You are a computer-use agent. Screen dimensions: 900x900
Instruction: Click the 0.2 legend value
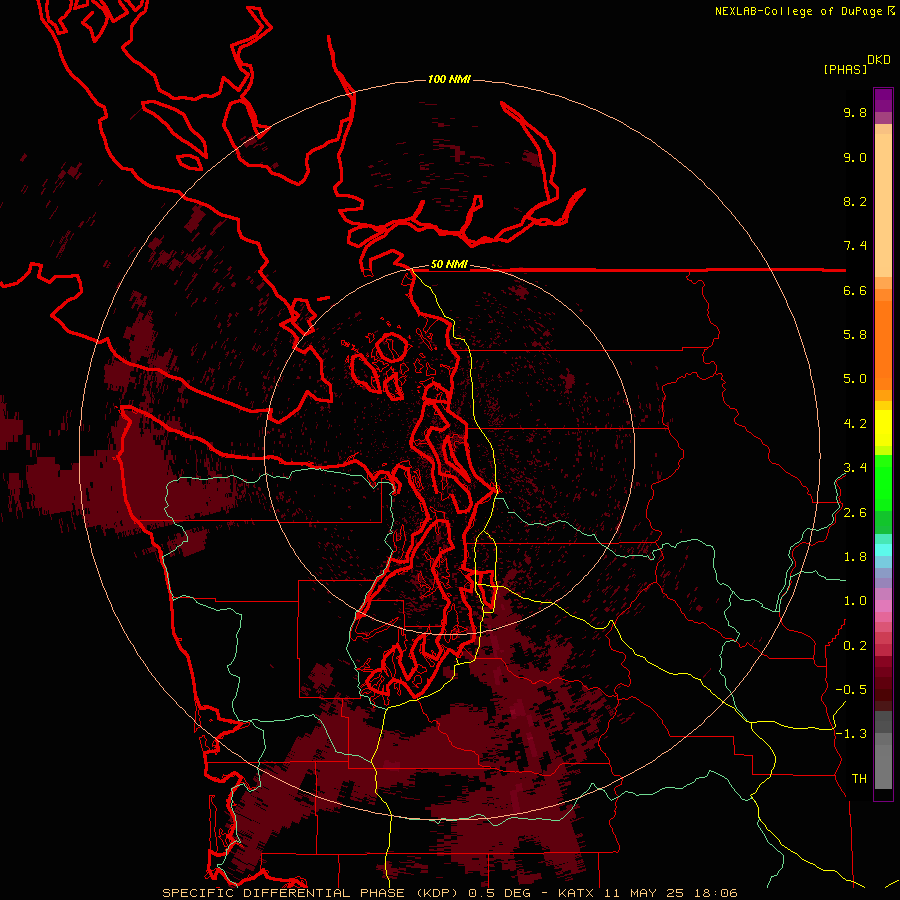855,646
